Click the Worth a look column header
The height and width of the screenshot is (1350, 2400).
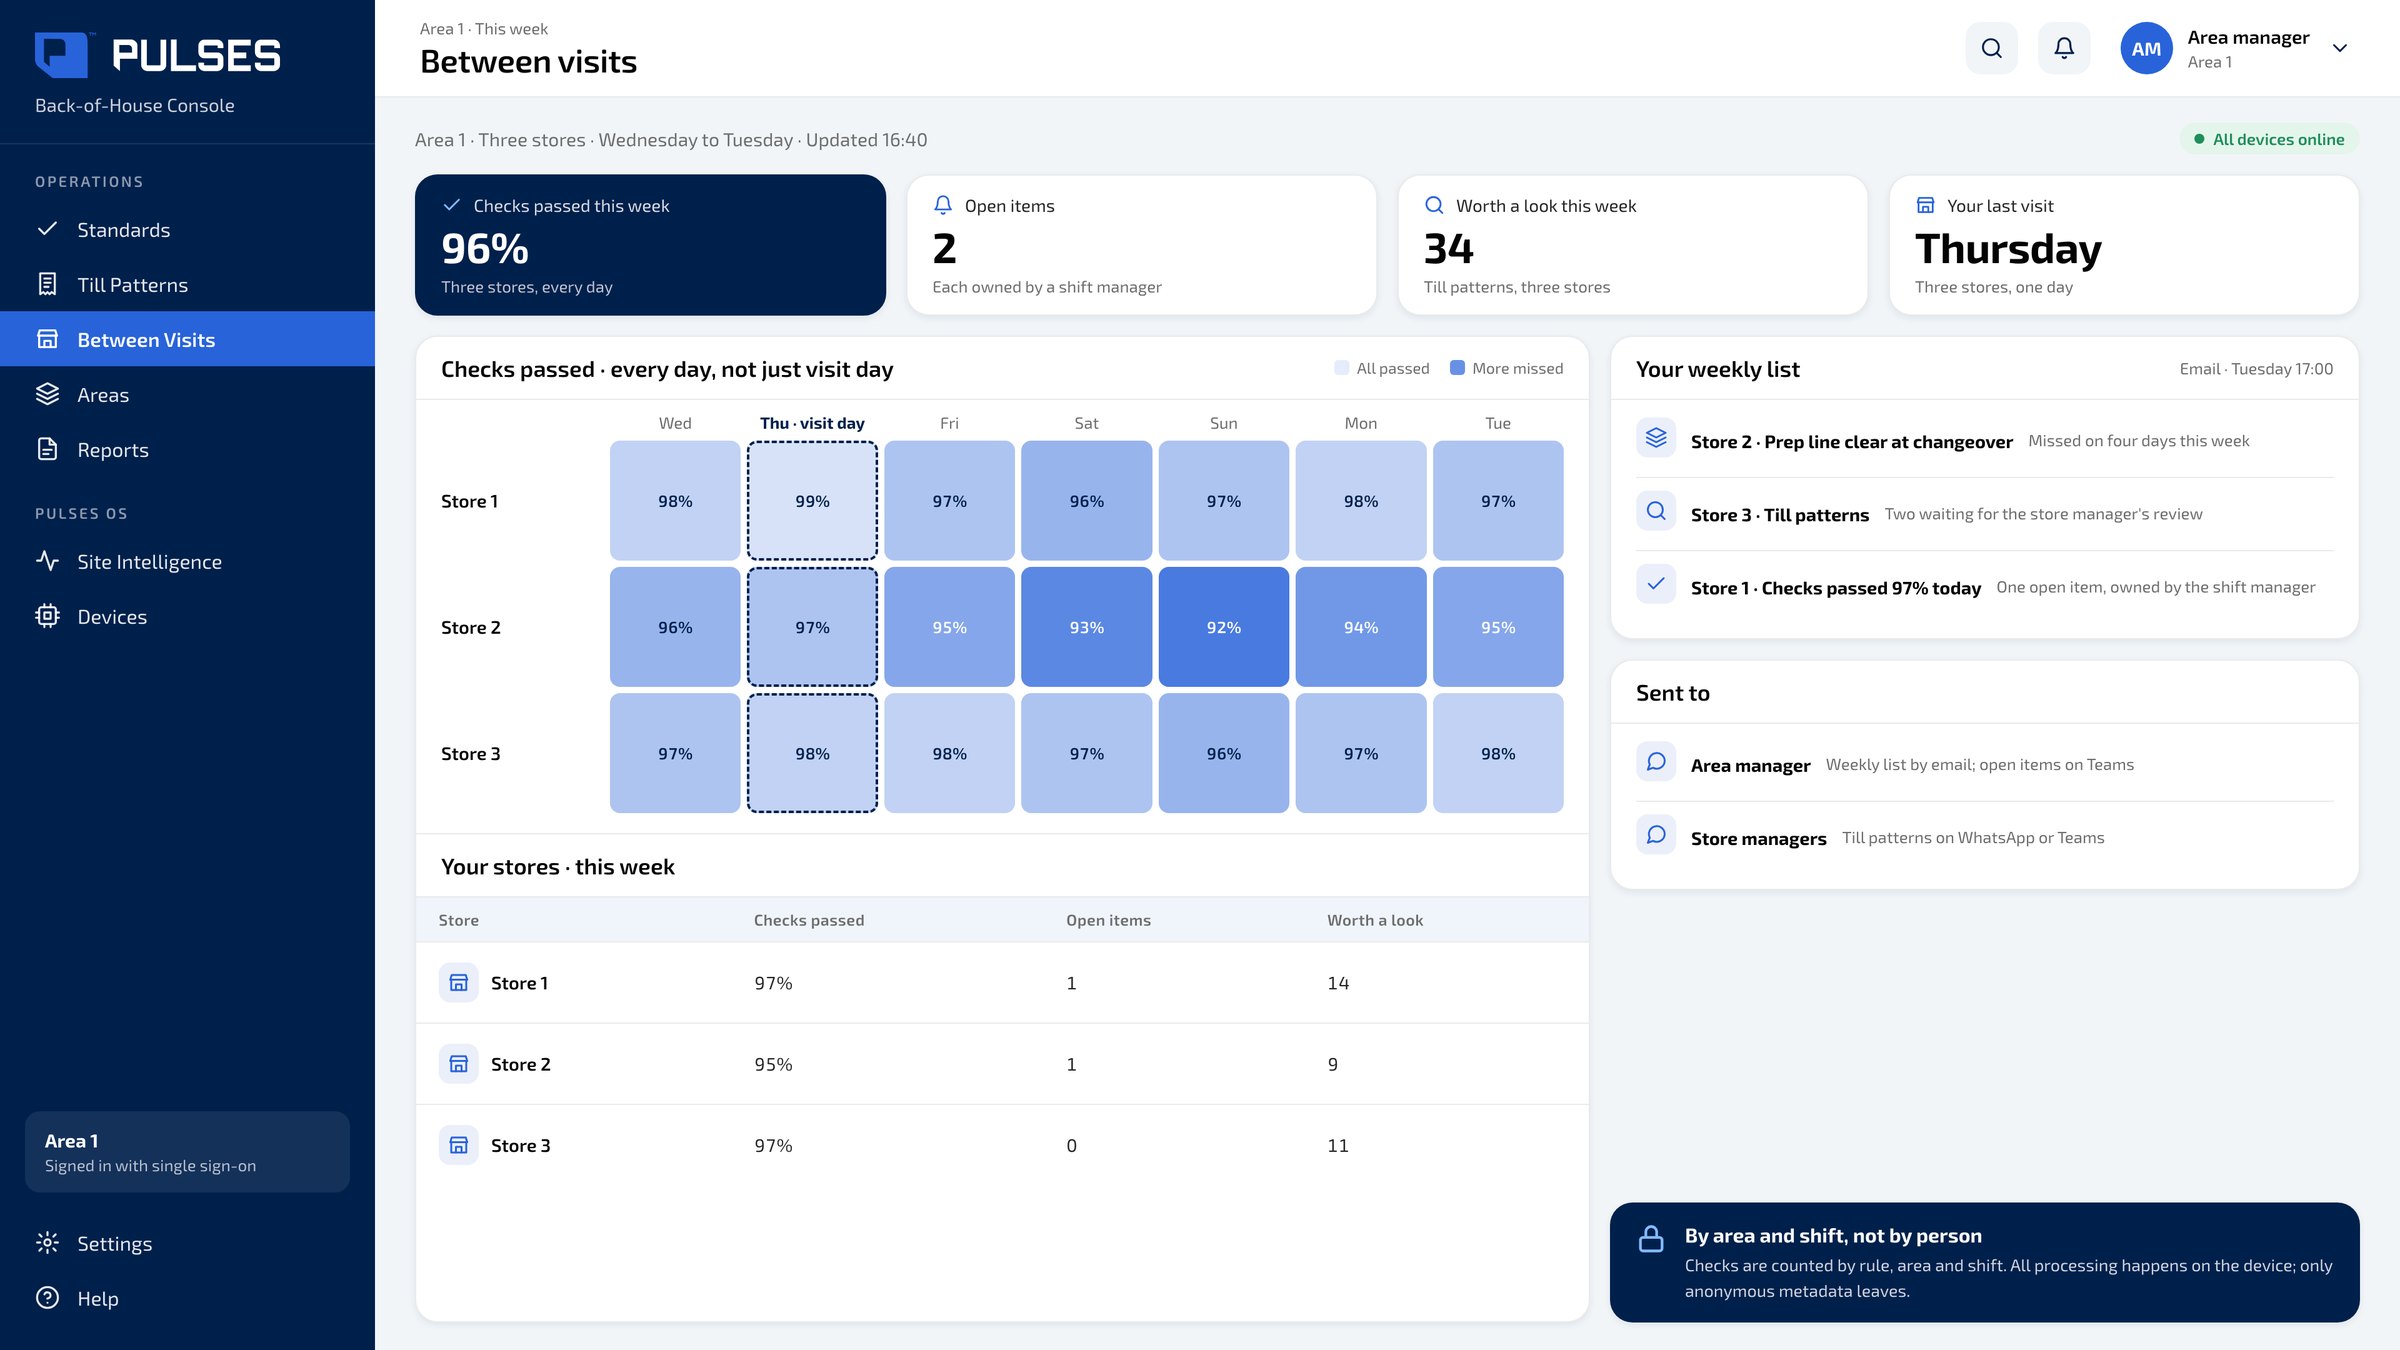1375,920
